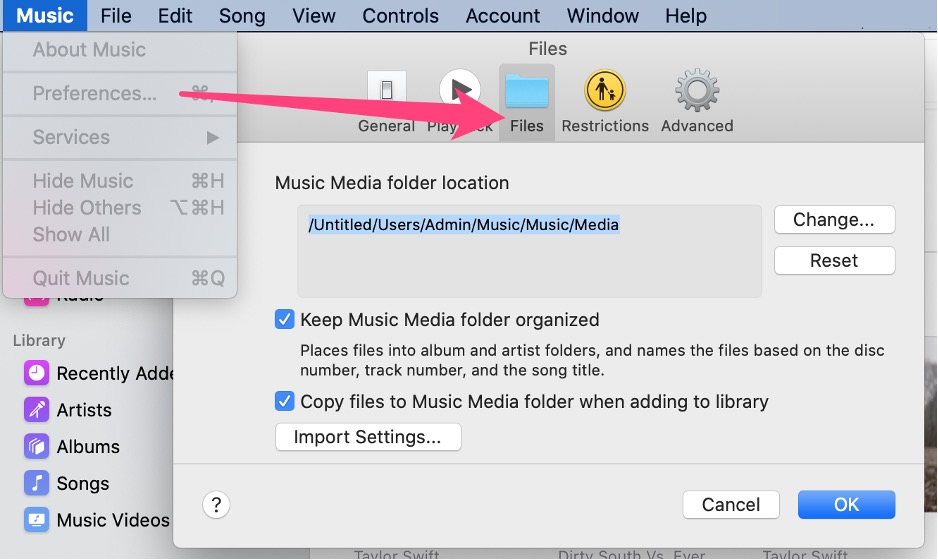Open the Controls menu
Screen dimensions: 938x560
(400, 16)
